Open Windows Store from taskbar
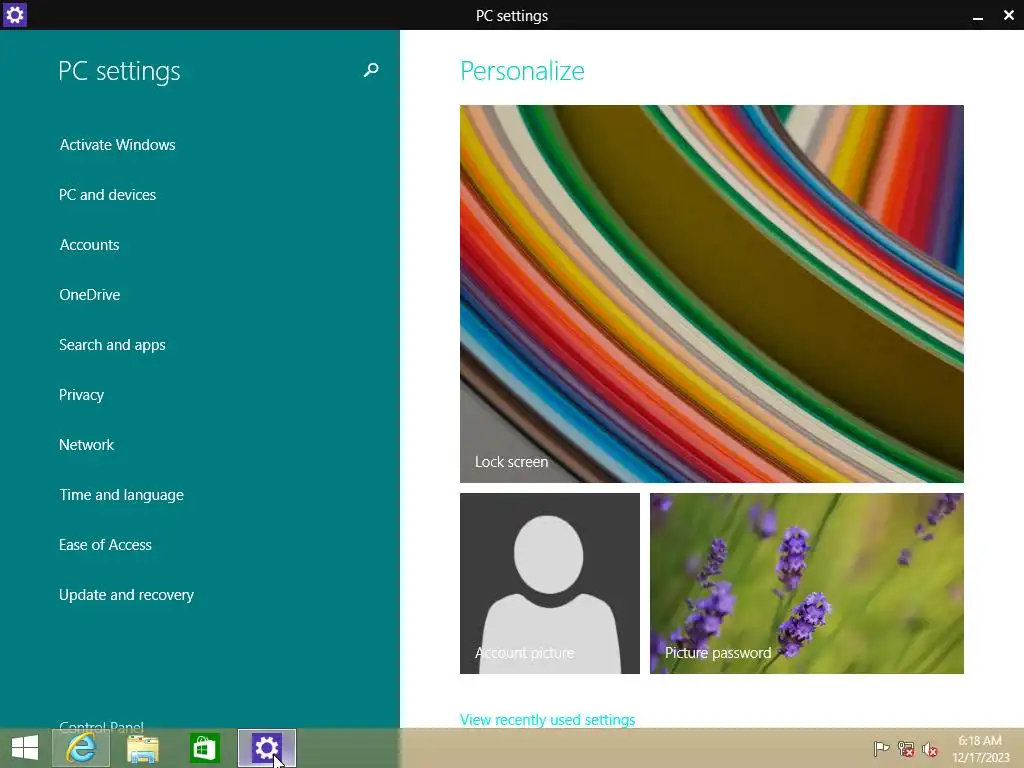Image resolution: width=1024 pixels, height=768 pixels. click(x=204, y=748)
